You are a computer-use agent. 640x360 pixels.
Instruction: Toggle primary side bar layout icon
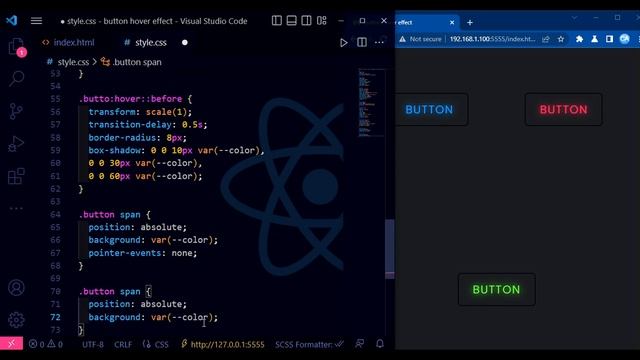click(277, 20)
